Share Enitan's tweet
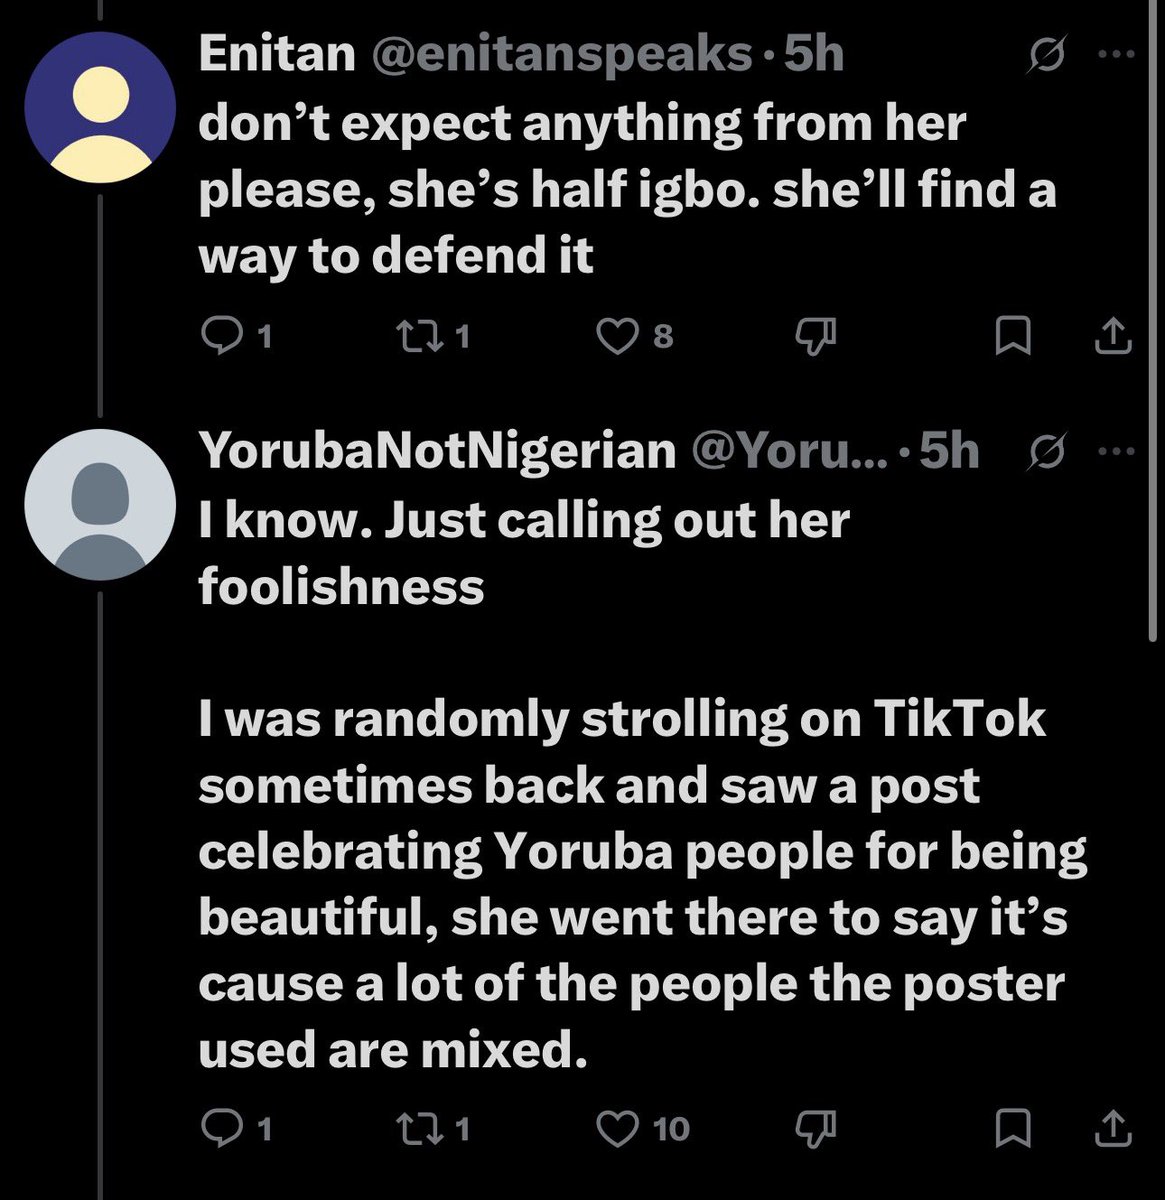1165x1200 pixels. click(x=1112, y=338)
